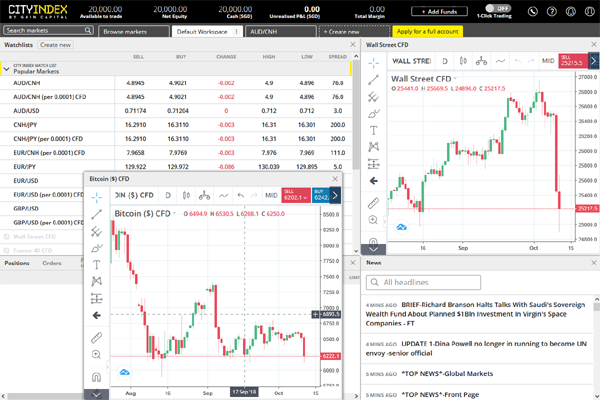Screen dimensions: 600x400
Task: Select text tool in Wall Street chart
Action: (x=373, y=131)
